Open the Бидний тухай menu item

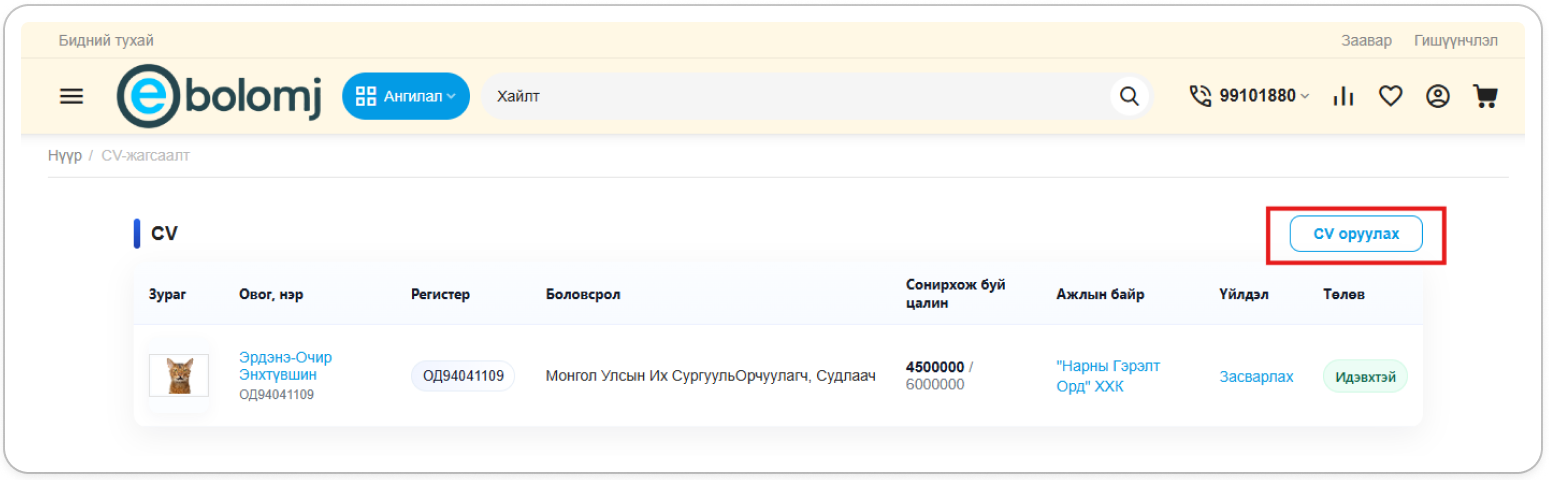[106, 41]
